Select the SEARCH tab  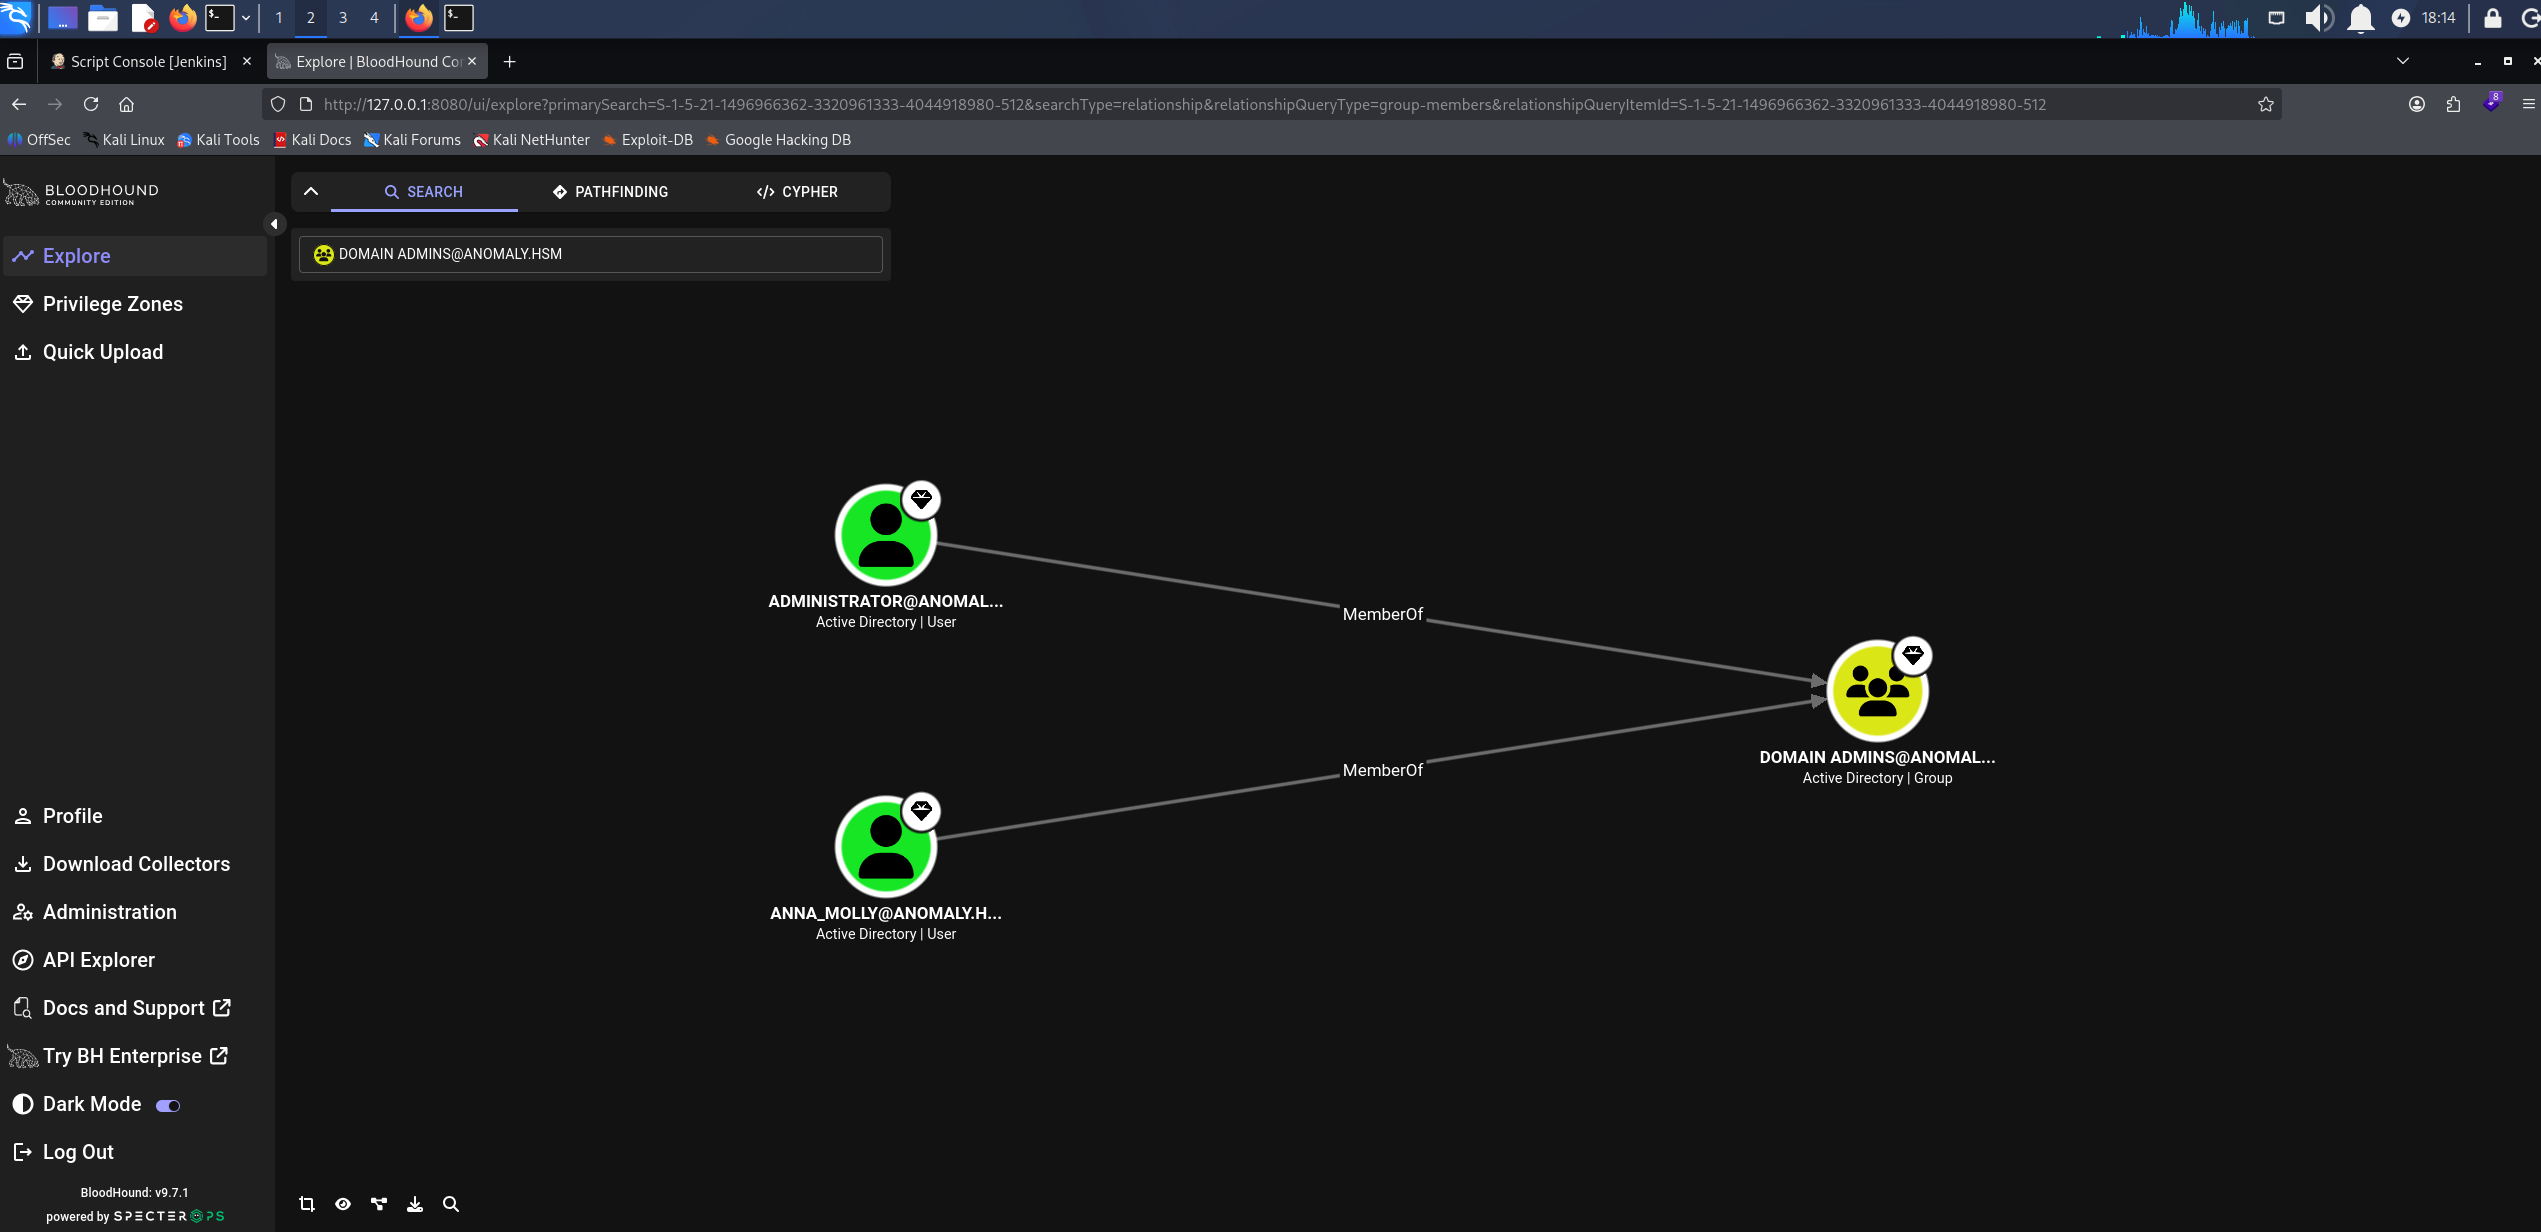click(x=424, y=192)
